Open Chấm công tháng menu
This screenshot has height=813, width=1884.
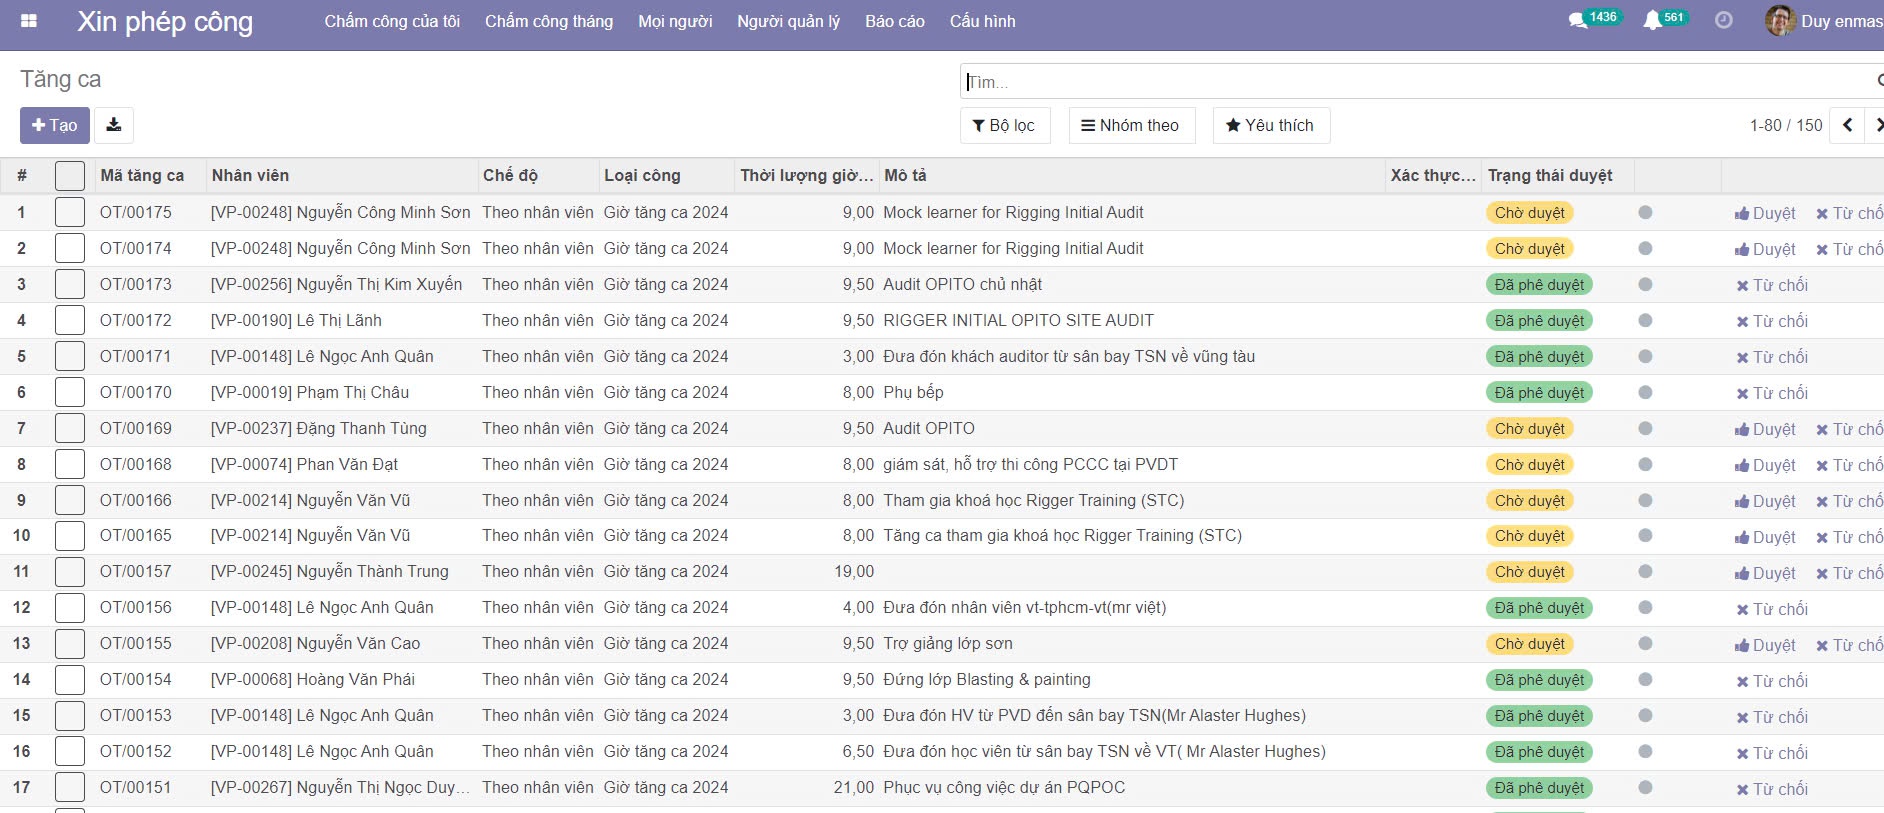point(549,21)
